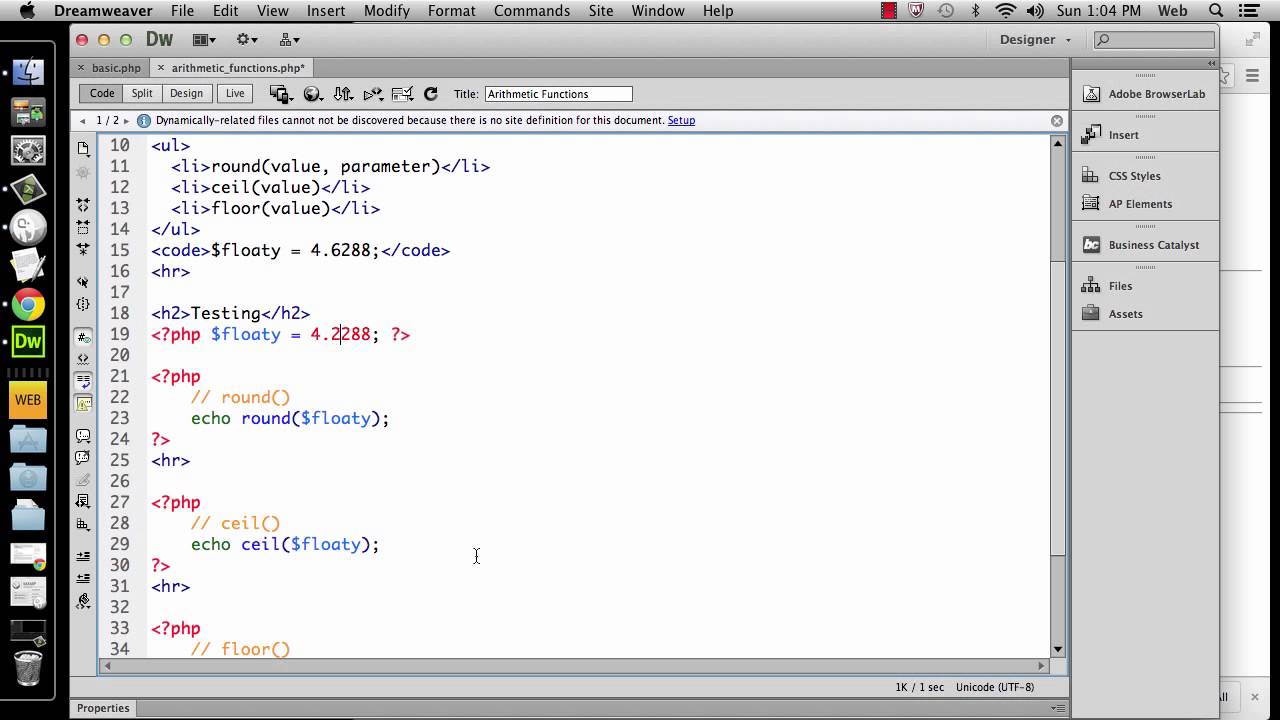Click Format Source Code icon
The width and height of the screenshot is (1280, 720).
(x=83, y=601)
